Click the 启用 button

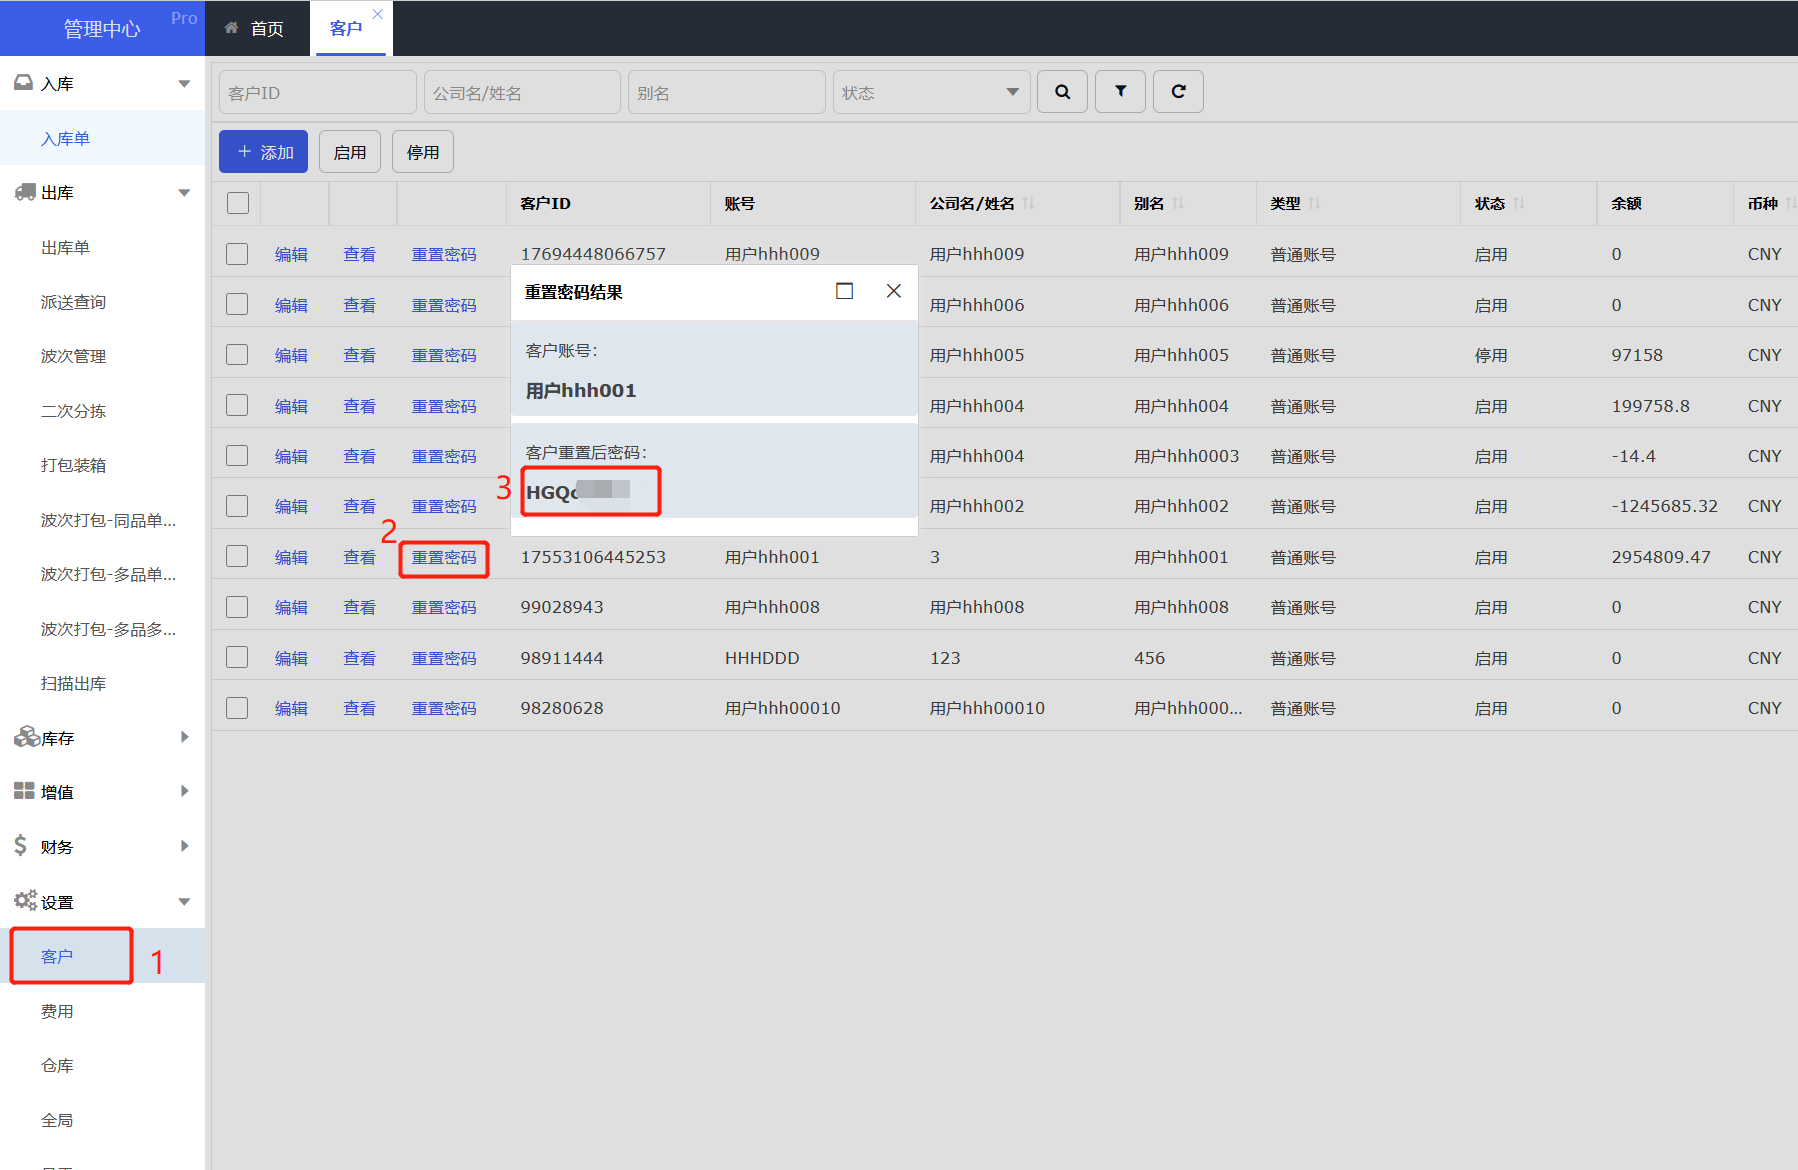pyautogui.click(x=350, y=152)
